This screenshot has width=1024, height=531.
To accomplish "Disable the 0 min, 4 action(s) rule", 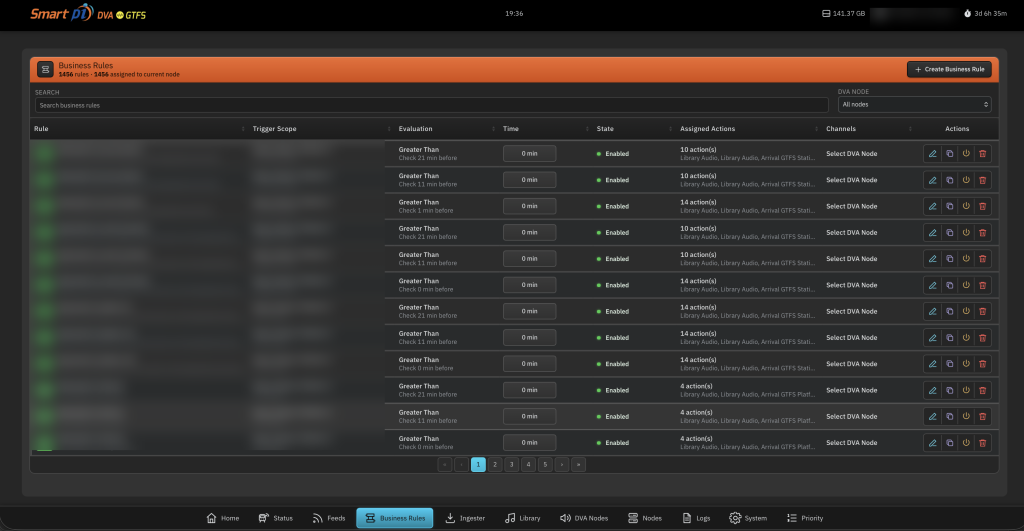I will [966, 443].
